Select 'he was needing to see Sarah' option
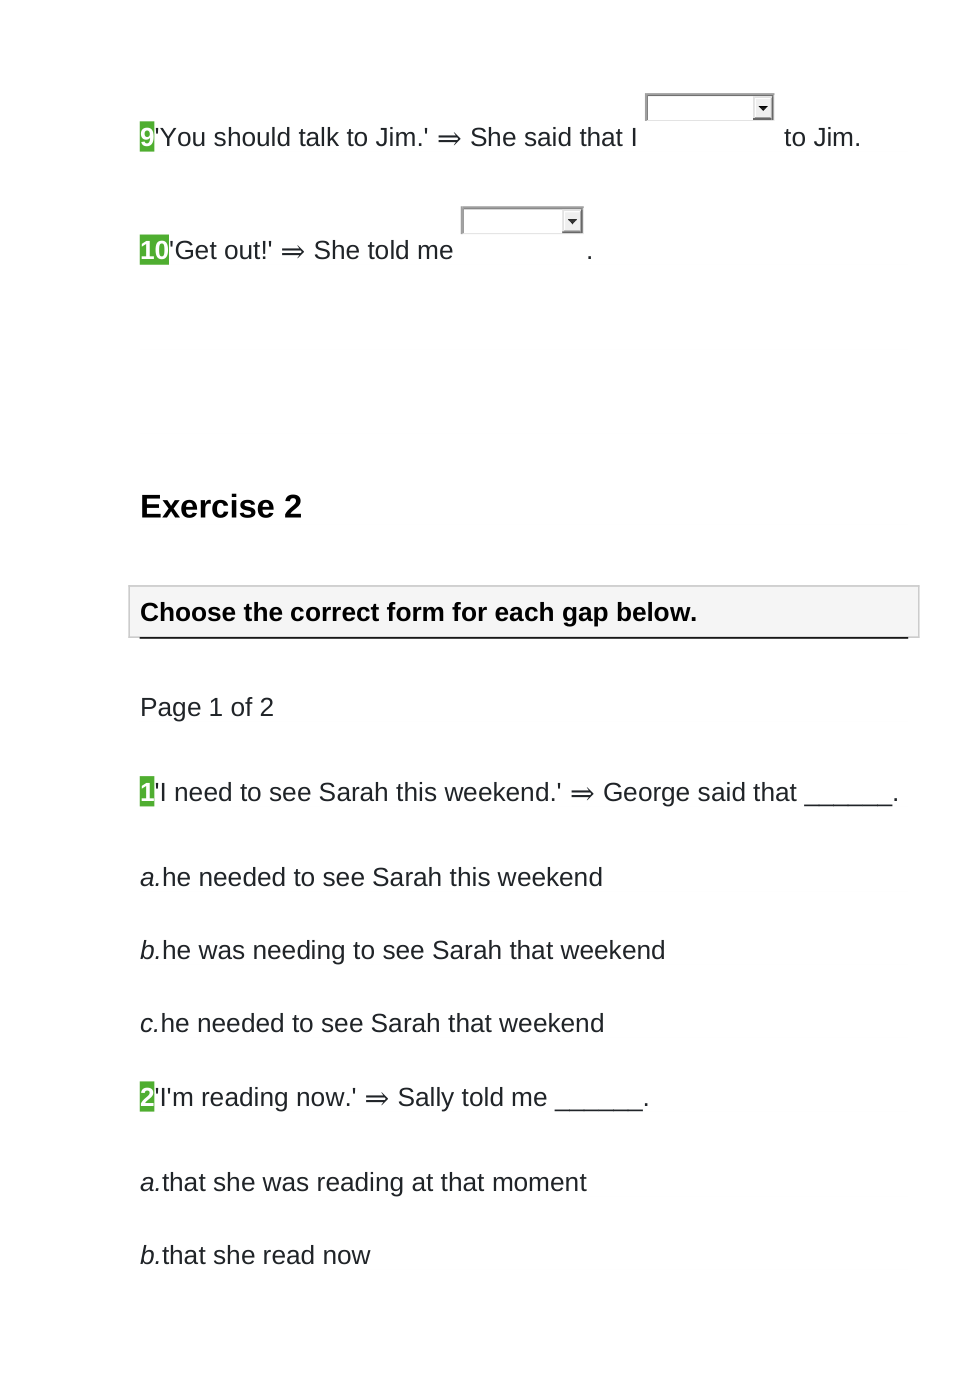This screenshot has height=1383, width=978. click(412, 950)
